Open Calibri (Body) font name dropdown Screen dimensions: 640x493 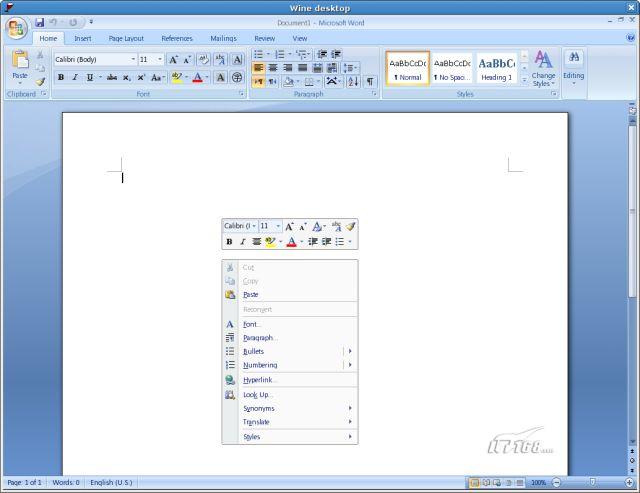(x=133, y=60)
